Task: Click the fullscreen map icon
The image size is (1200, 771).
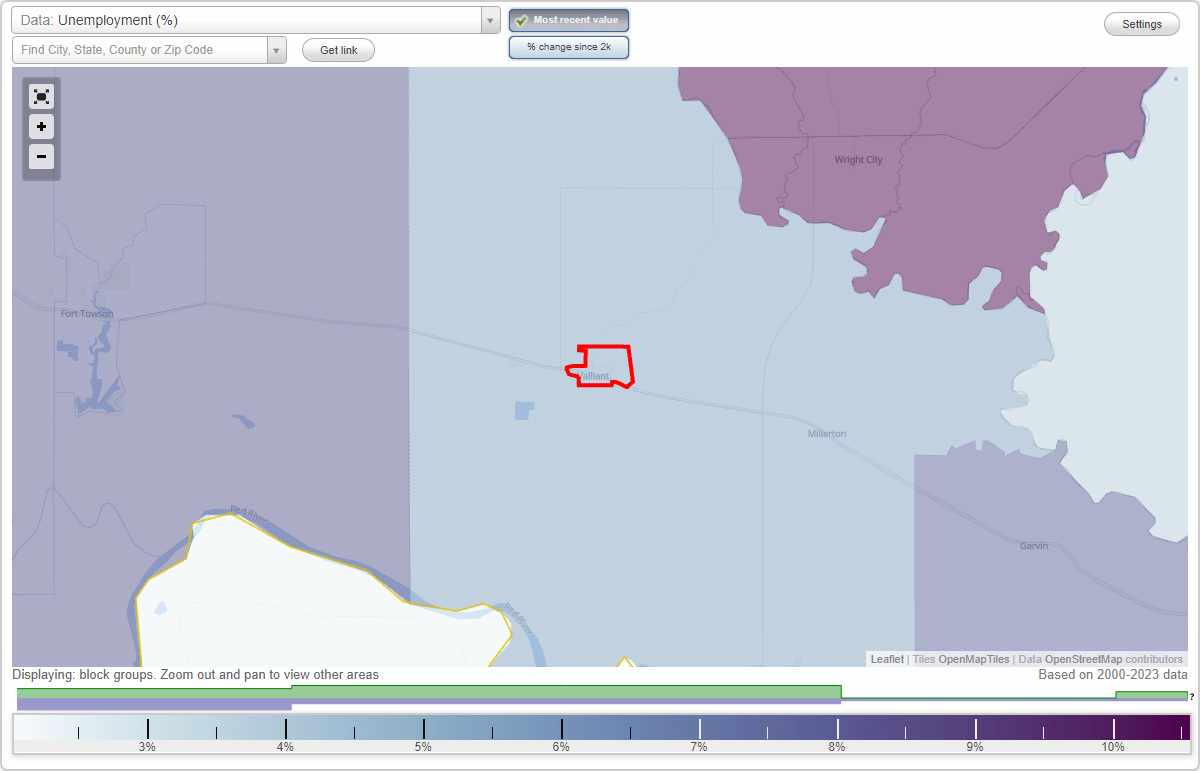Action: tap(41, 97)
